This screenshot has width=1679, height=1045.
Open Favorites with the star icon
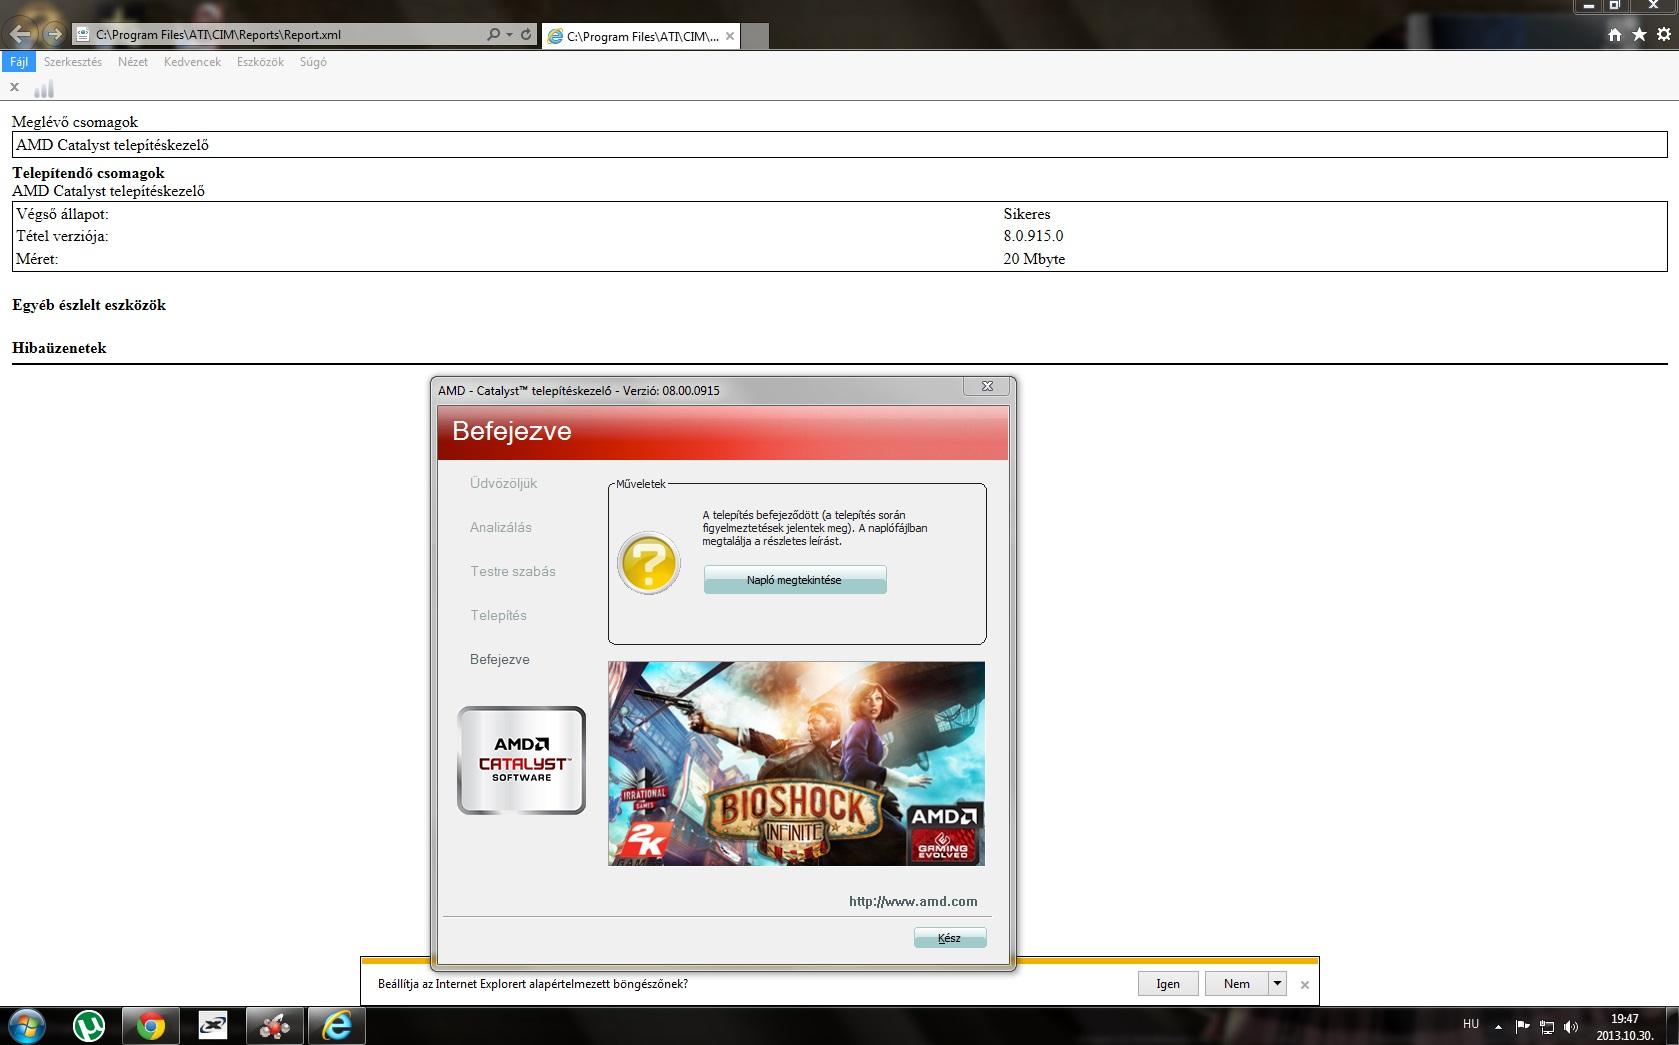[x=1639, y=35]
